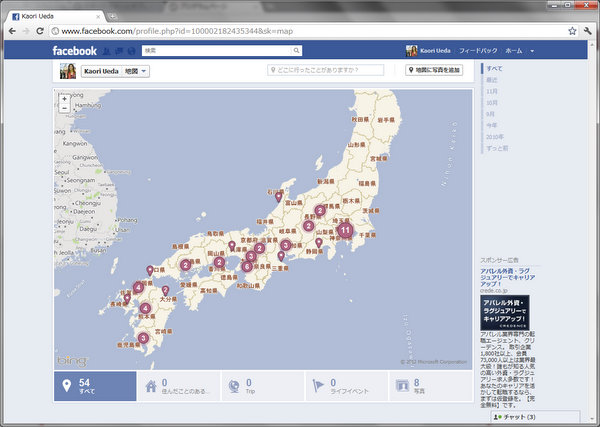Open the チャット (3) bar
600x427 pixels.
point(535,417)
